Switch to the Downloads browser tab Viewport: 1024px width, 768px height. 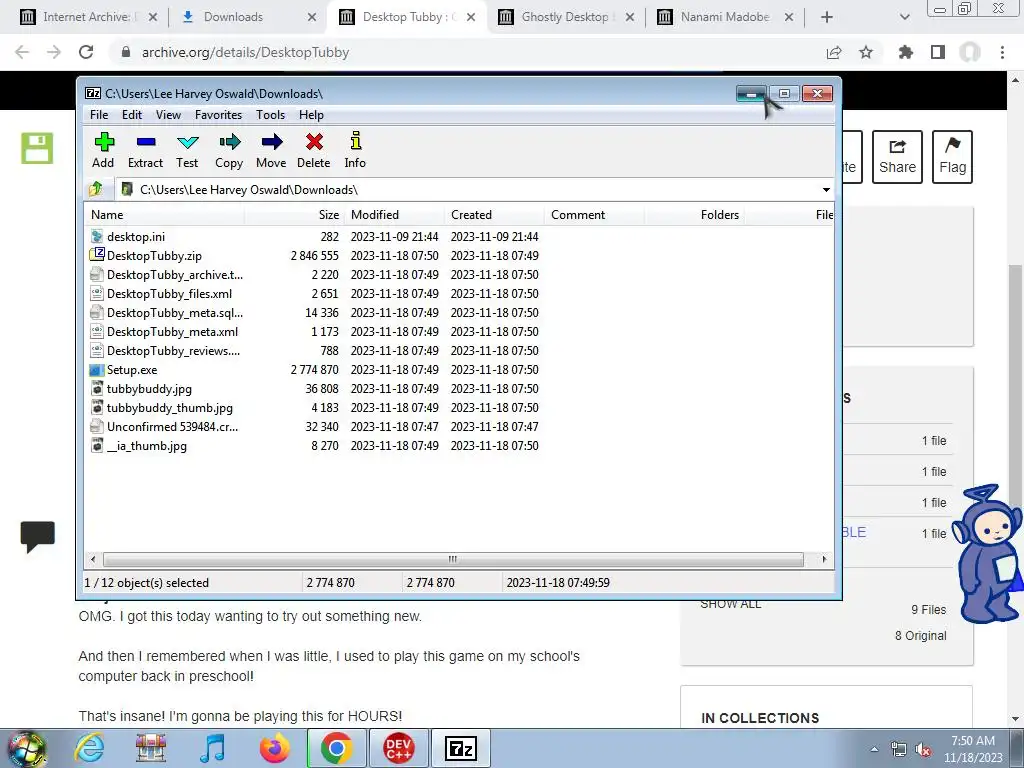246,17
